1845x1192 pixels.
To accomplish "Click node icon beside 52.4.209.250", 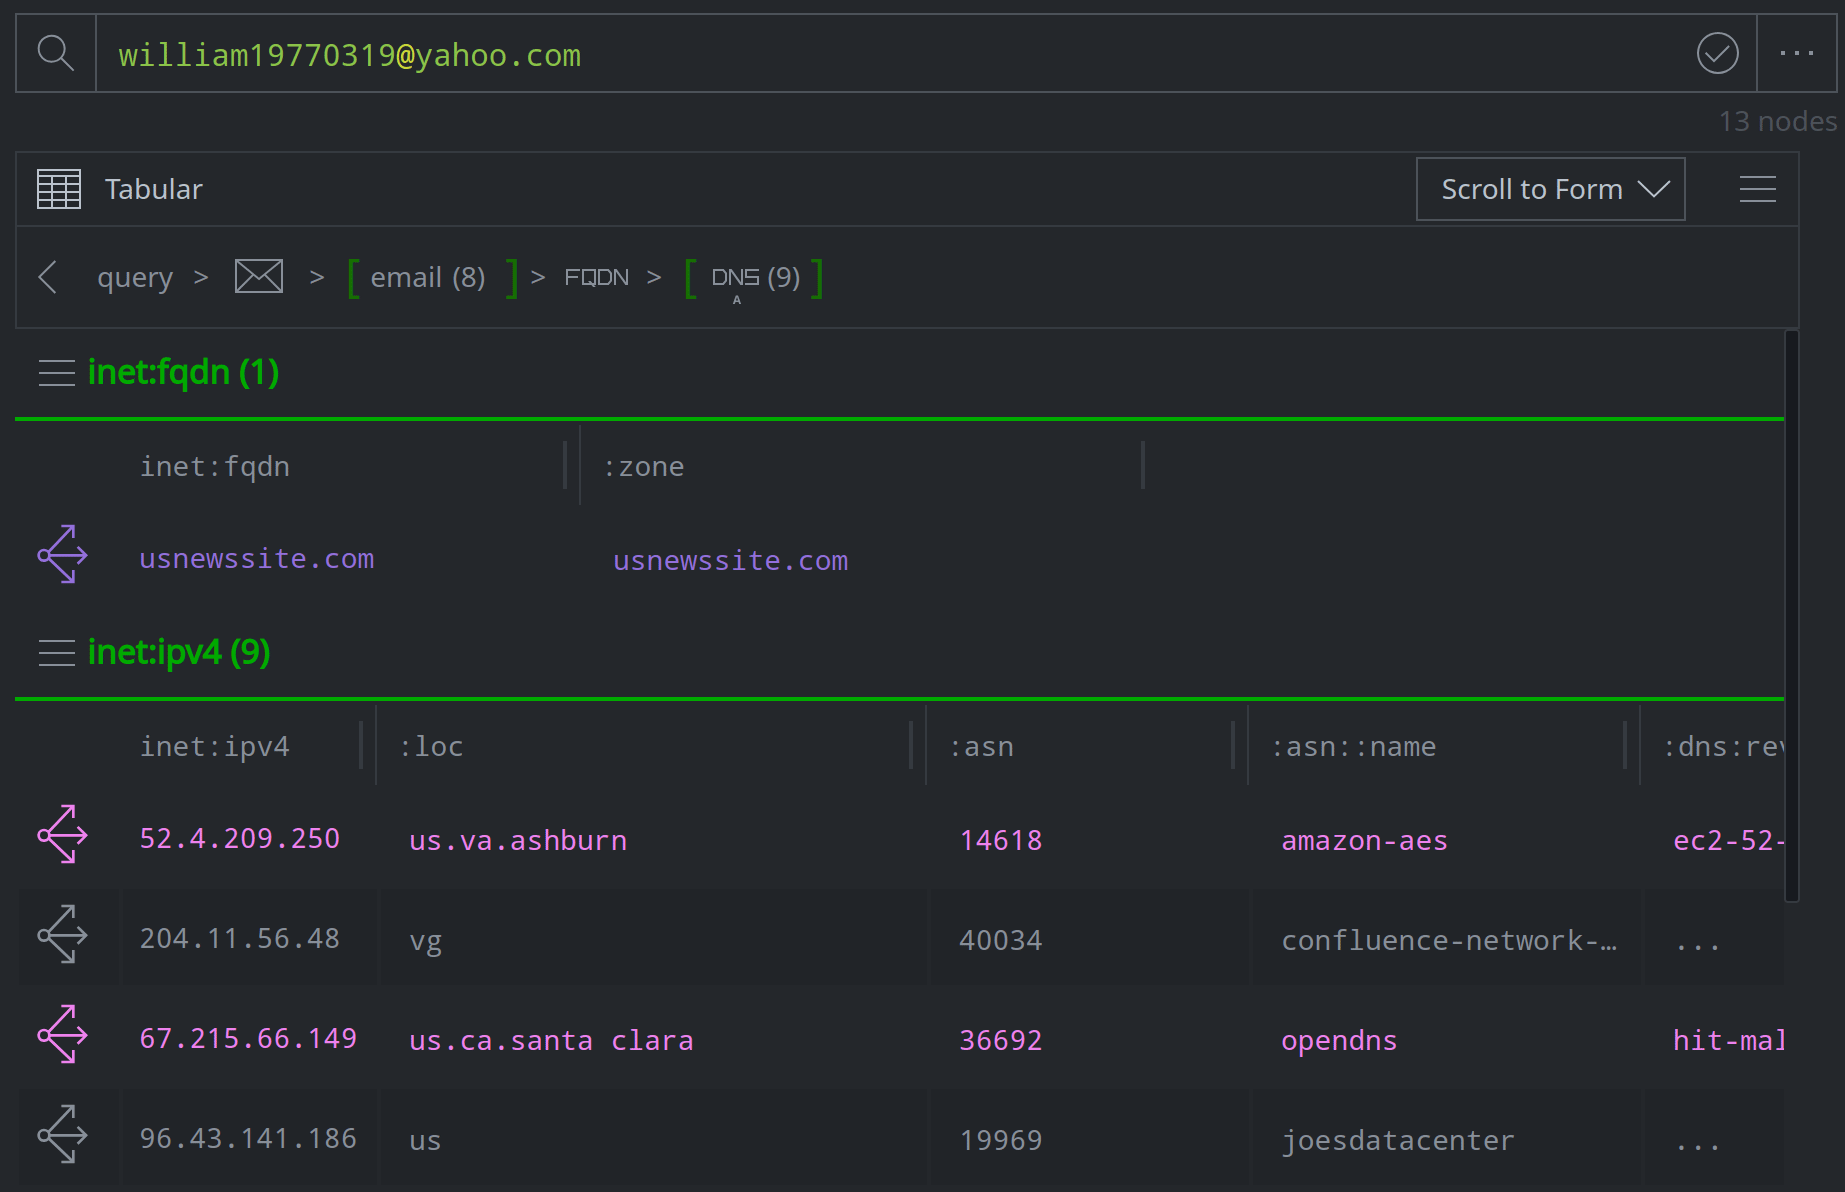I will pos(63,834).
